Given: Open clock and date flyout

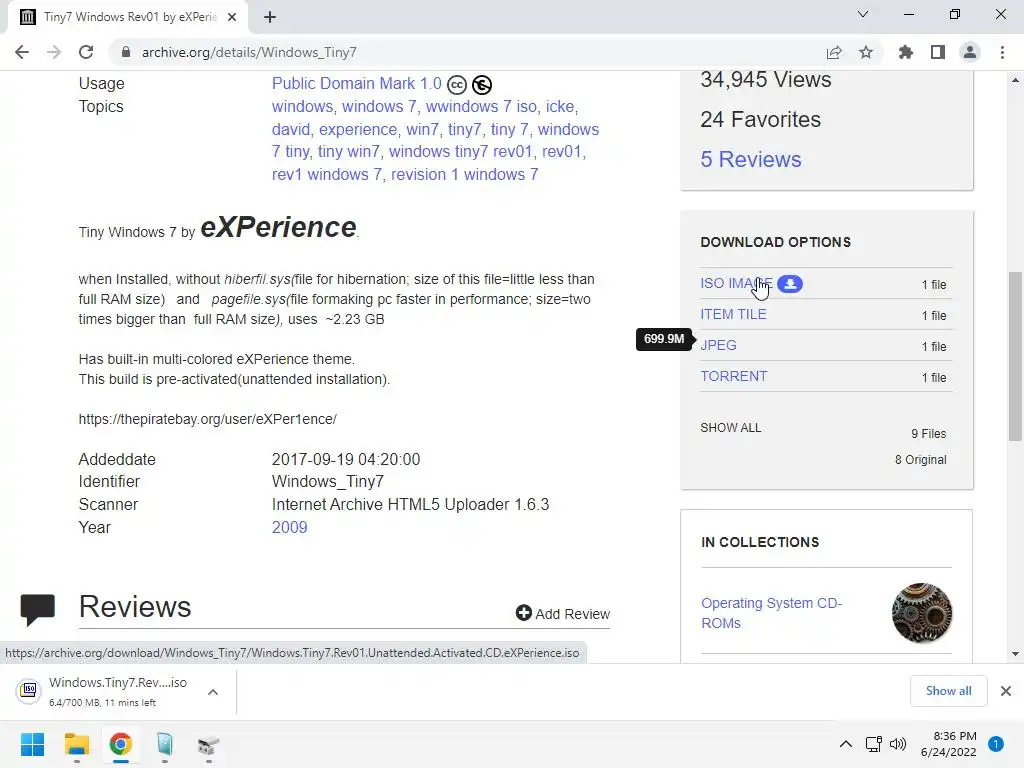Looking at the screenshot, I should pyautogui.click(x=948, y=744).
